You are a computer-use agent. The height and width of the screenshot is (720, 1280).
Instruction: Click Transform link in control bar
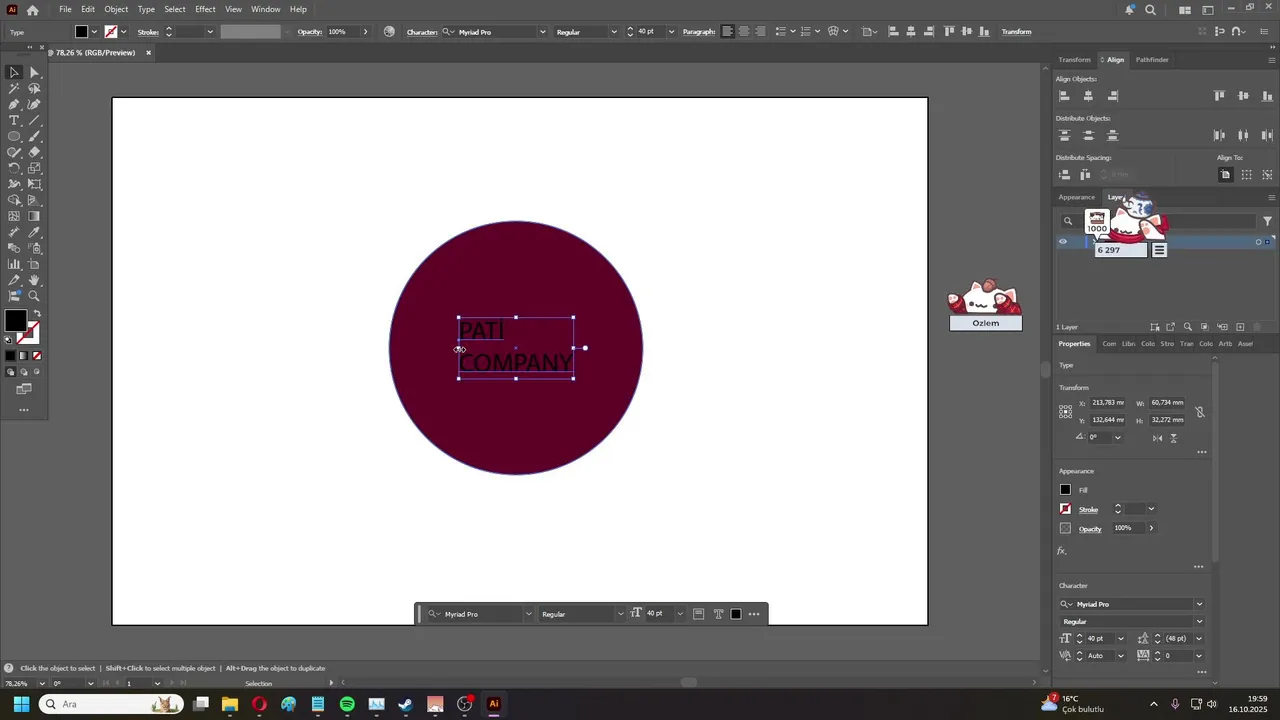(x=1016, y=31)
